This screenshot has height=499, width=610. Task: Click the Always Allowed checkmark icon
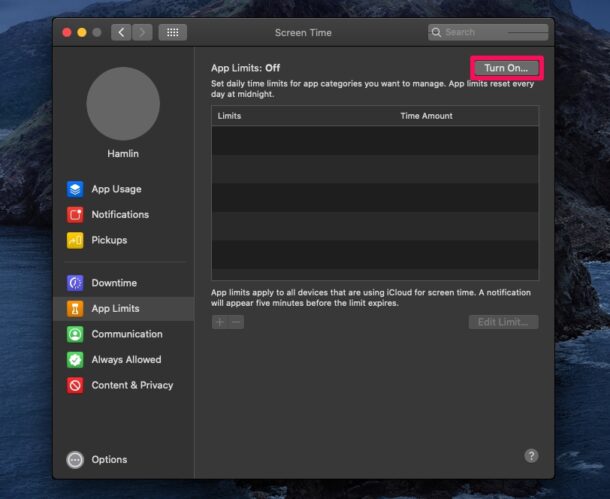tap(75, 360)
